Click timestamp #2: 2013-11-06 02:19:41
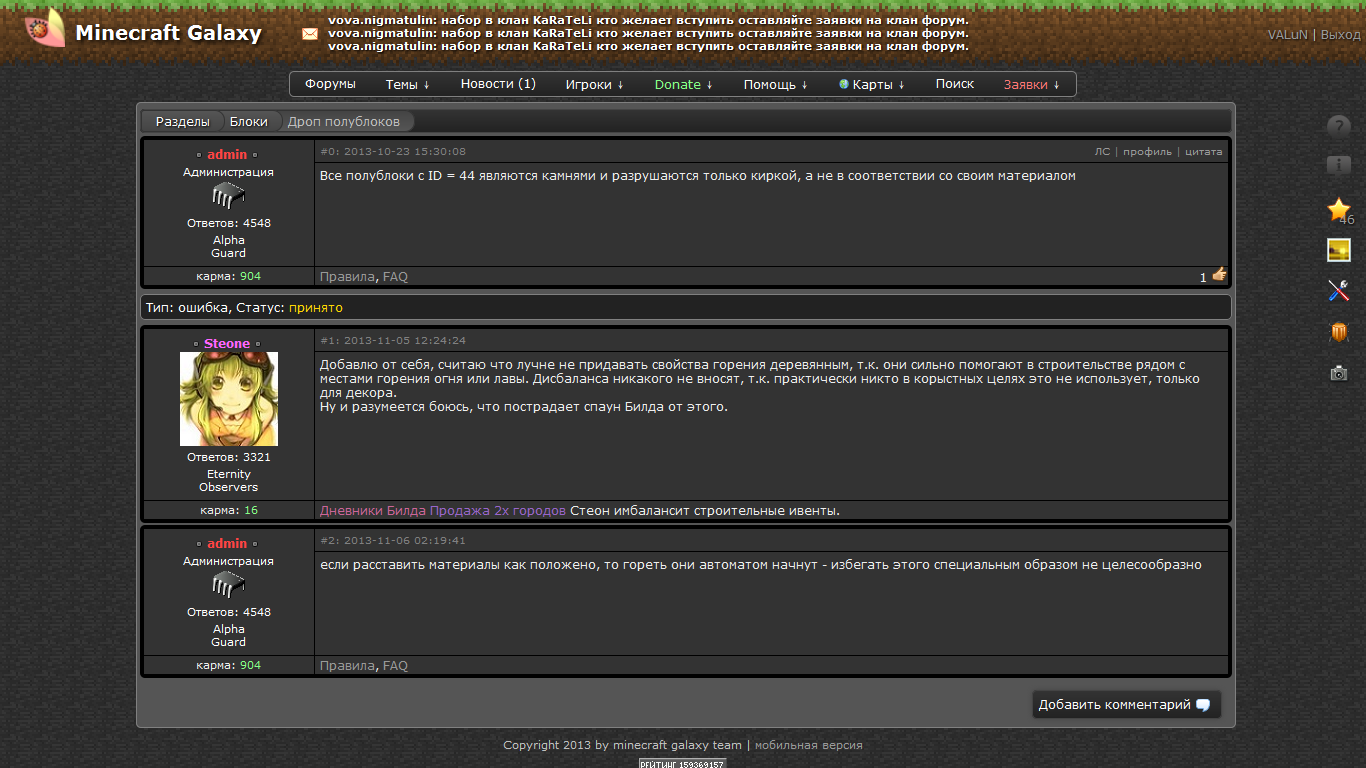The width and height of the screenshot is (1366, 768). tap(393, 540)
